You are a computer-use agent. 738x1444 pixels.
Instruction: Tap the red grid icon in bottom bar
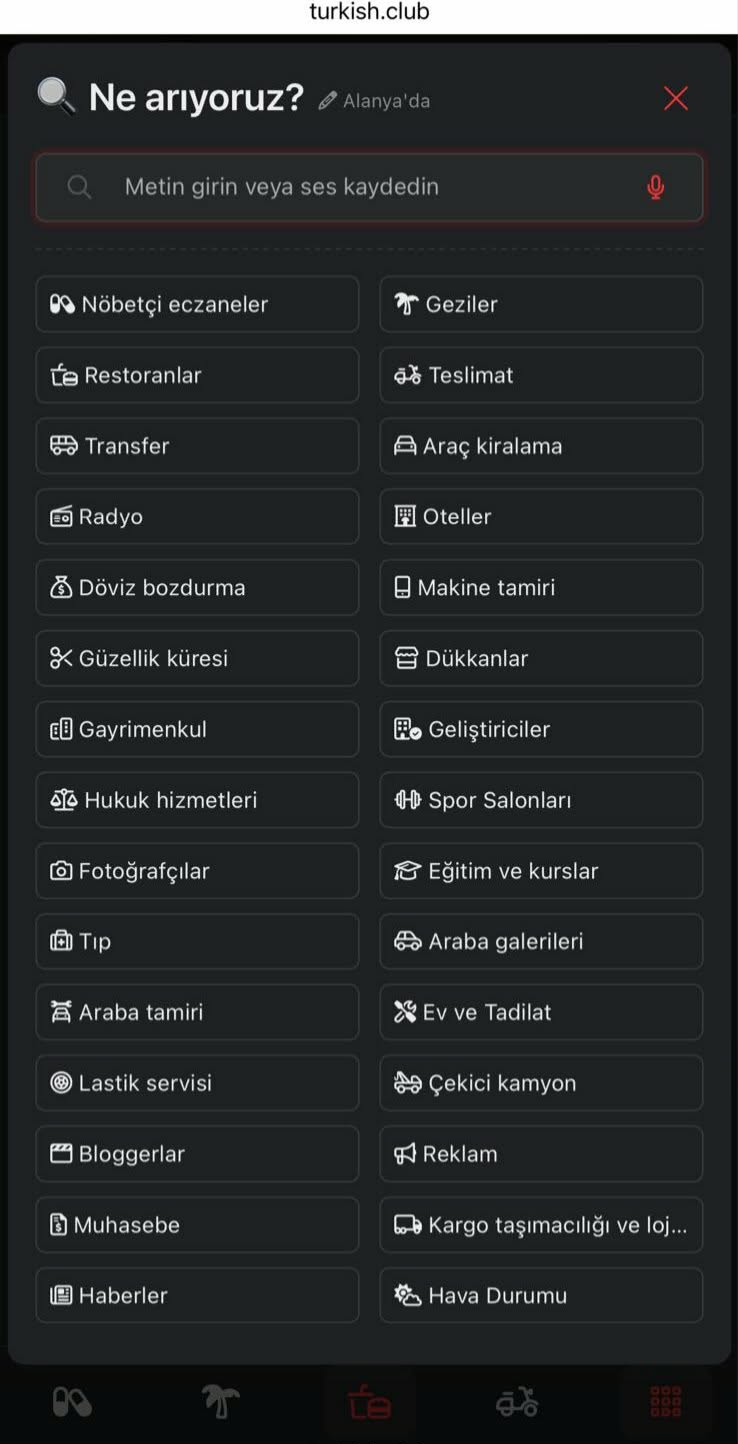[x=665, y=1402]
